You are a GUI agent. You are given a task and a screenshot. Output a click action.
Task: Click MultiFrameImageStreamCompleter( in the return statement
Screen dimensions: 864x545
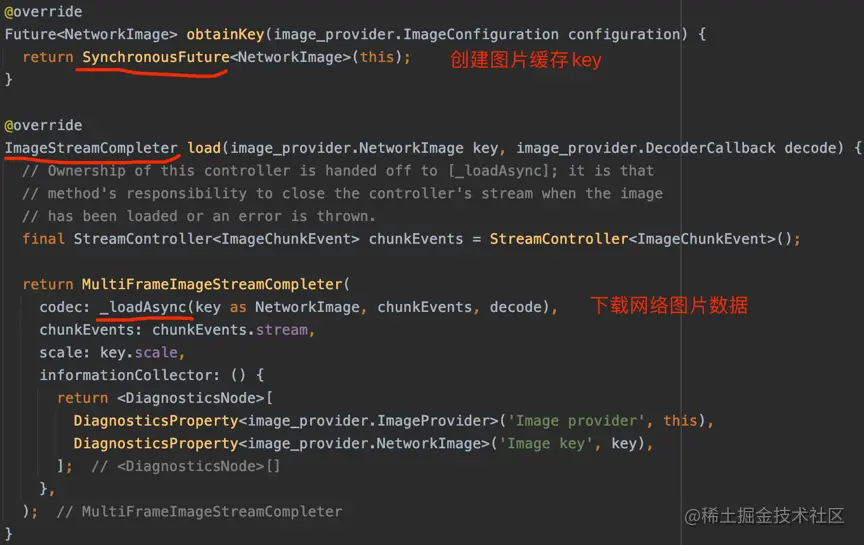pos(215,284)
